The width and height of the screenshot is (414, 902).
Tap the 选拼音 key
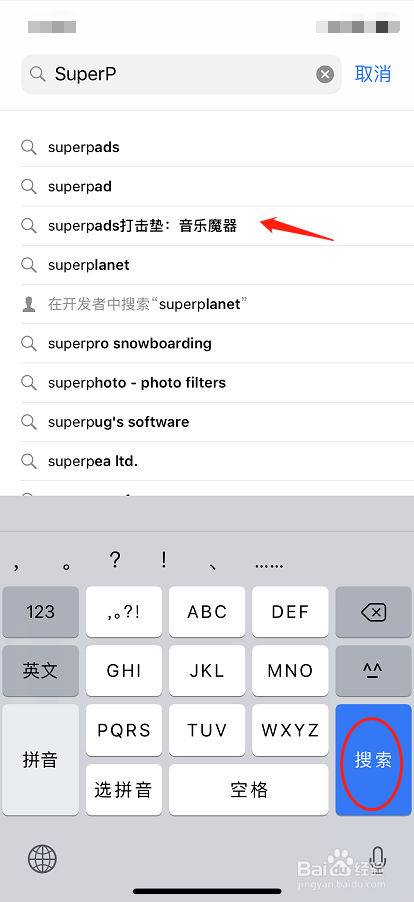point(124,789)
